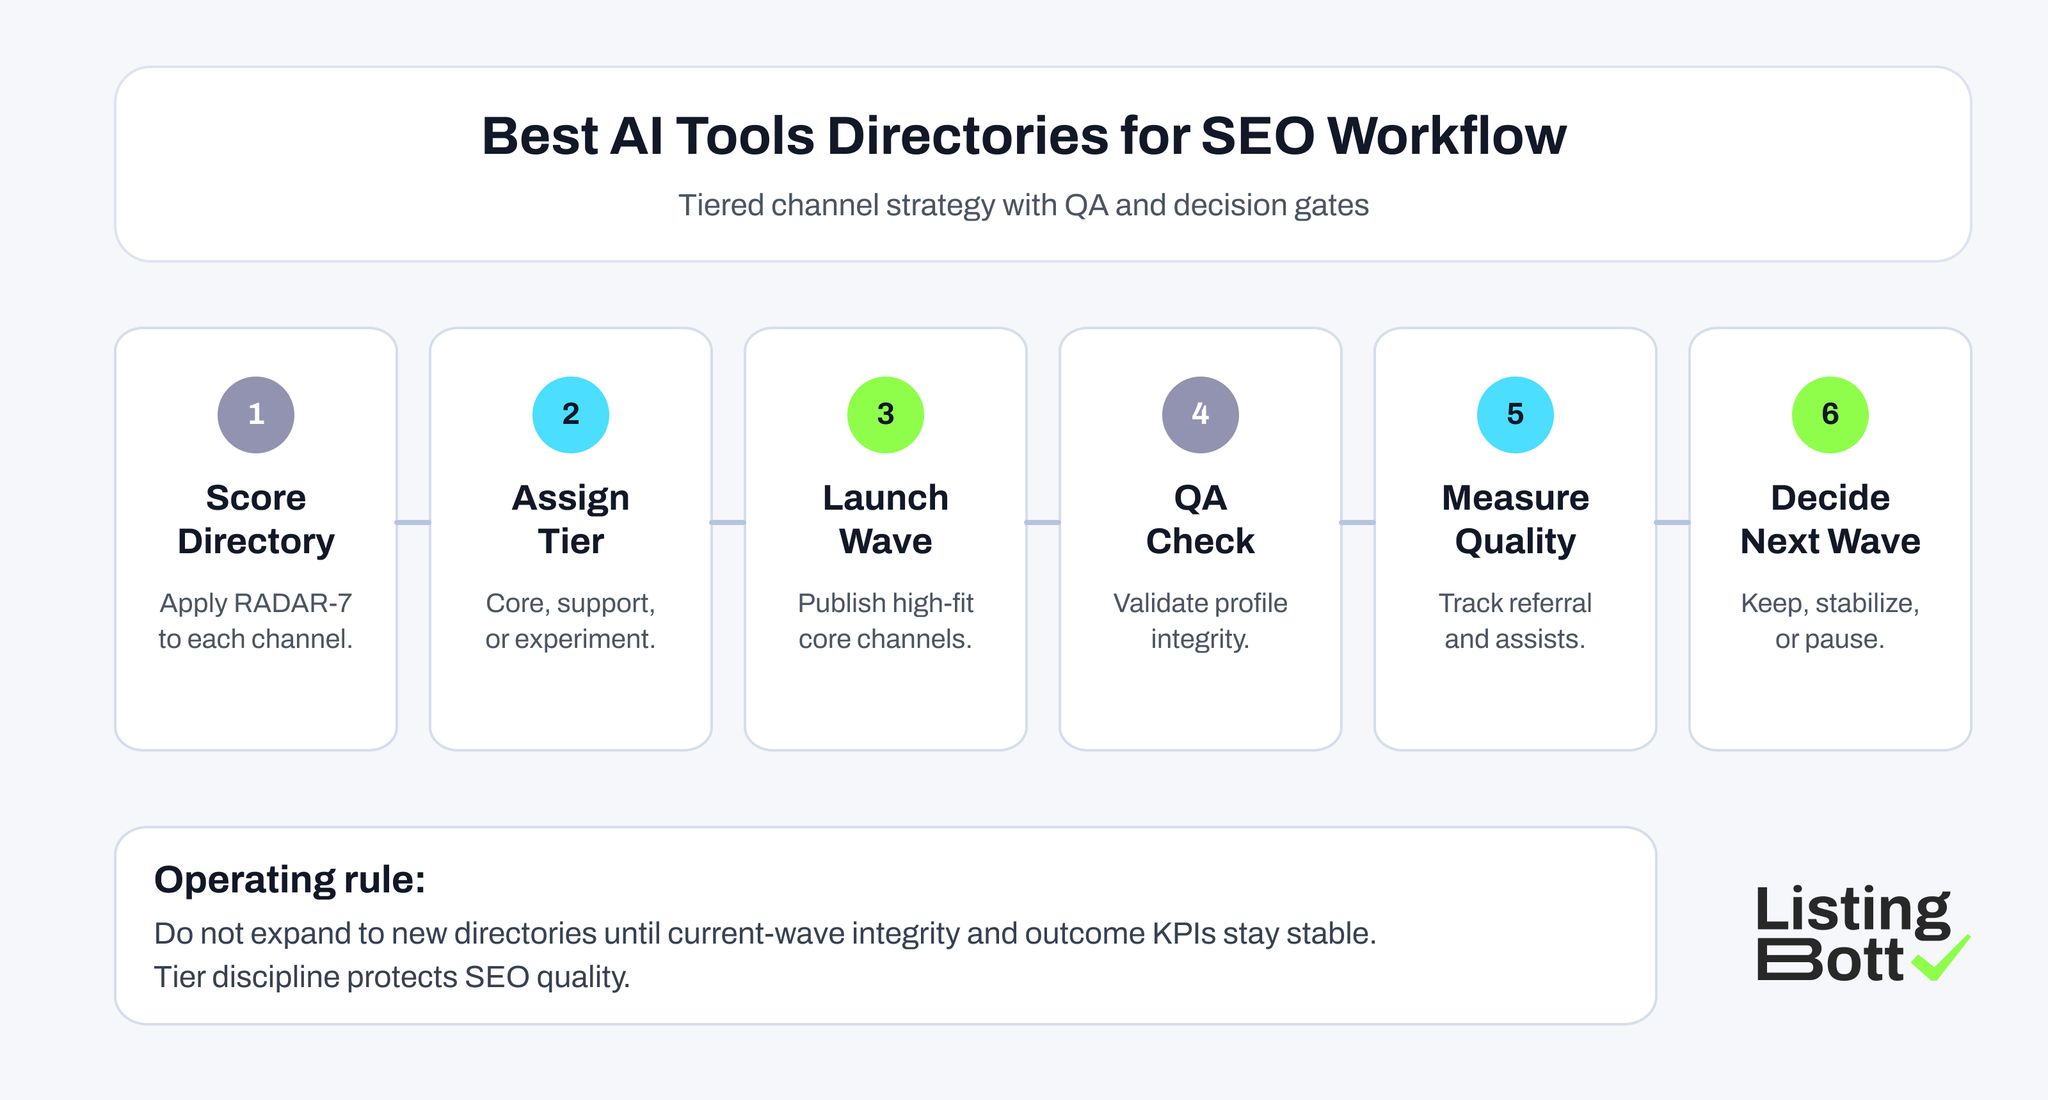Click the numbered circle for step 1
The width and height of the screenshot is (2048, 1100).
pos(256,414)
